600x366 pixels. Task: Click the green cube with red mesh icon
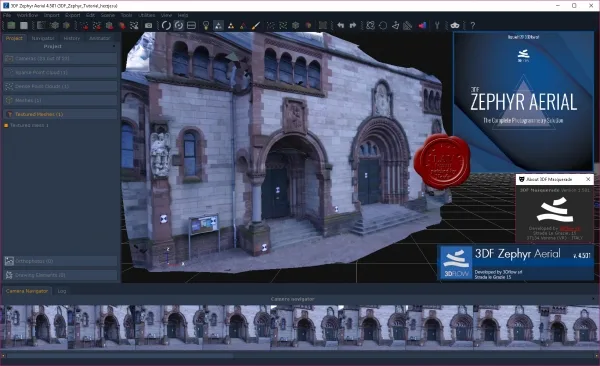tap(109, 26)
